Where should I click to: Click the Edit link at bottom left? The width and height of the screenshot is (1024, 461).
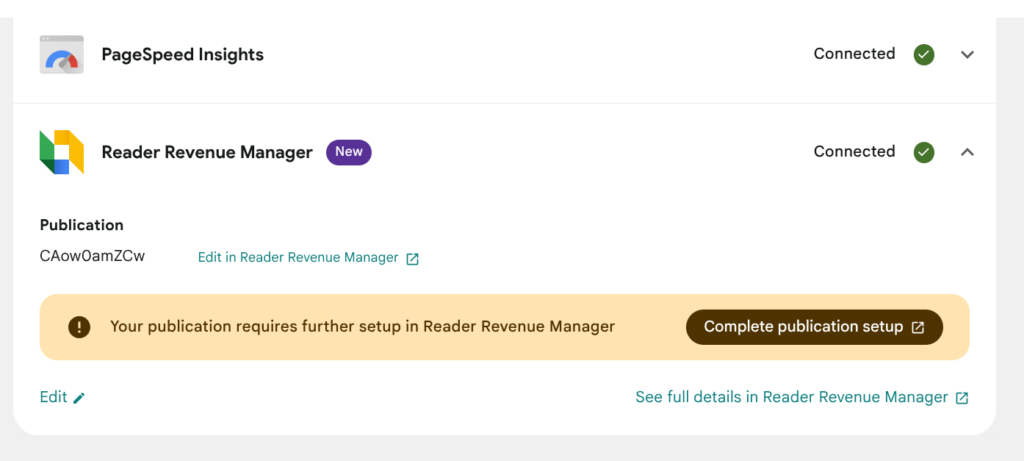(63, 397)
